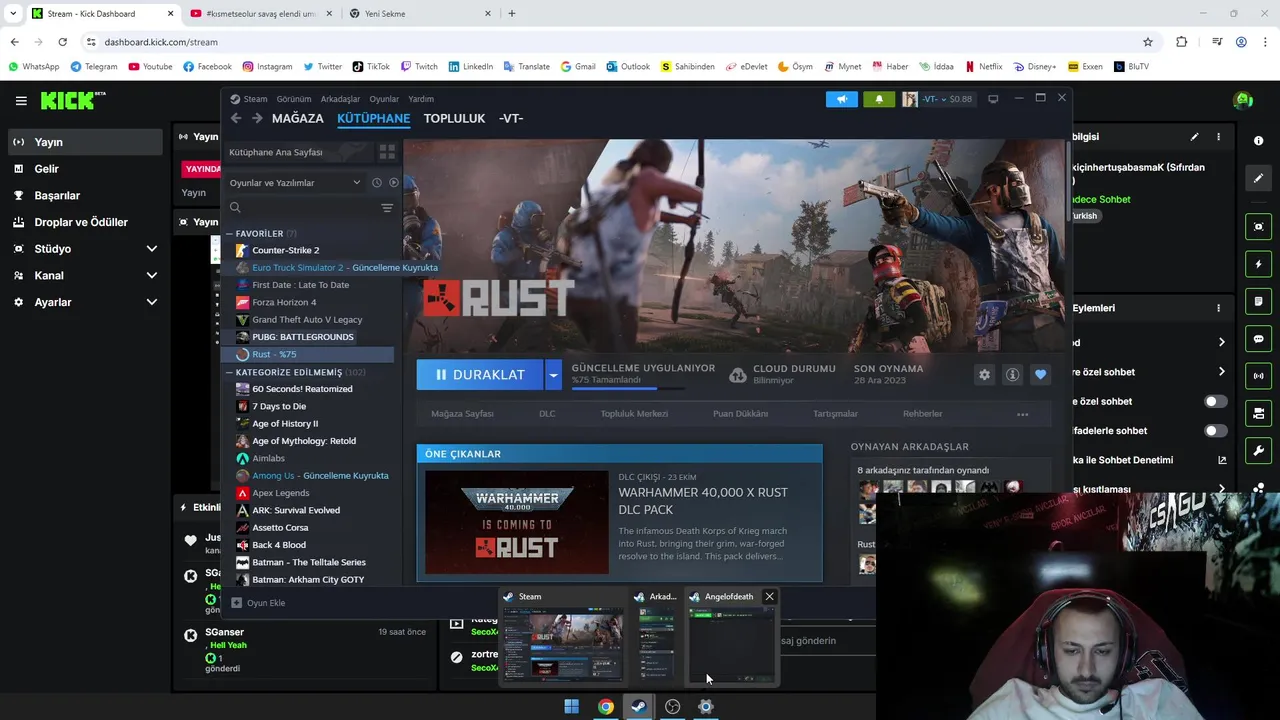
Task: Expand the Oyunlar ve Yazılımlar dropdown
Action: coord(295,183)
